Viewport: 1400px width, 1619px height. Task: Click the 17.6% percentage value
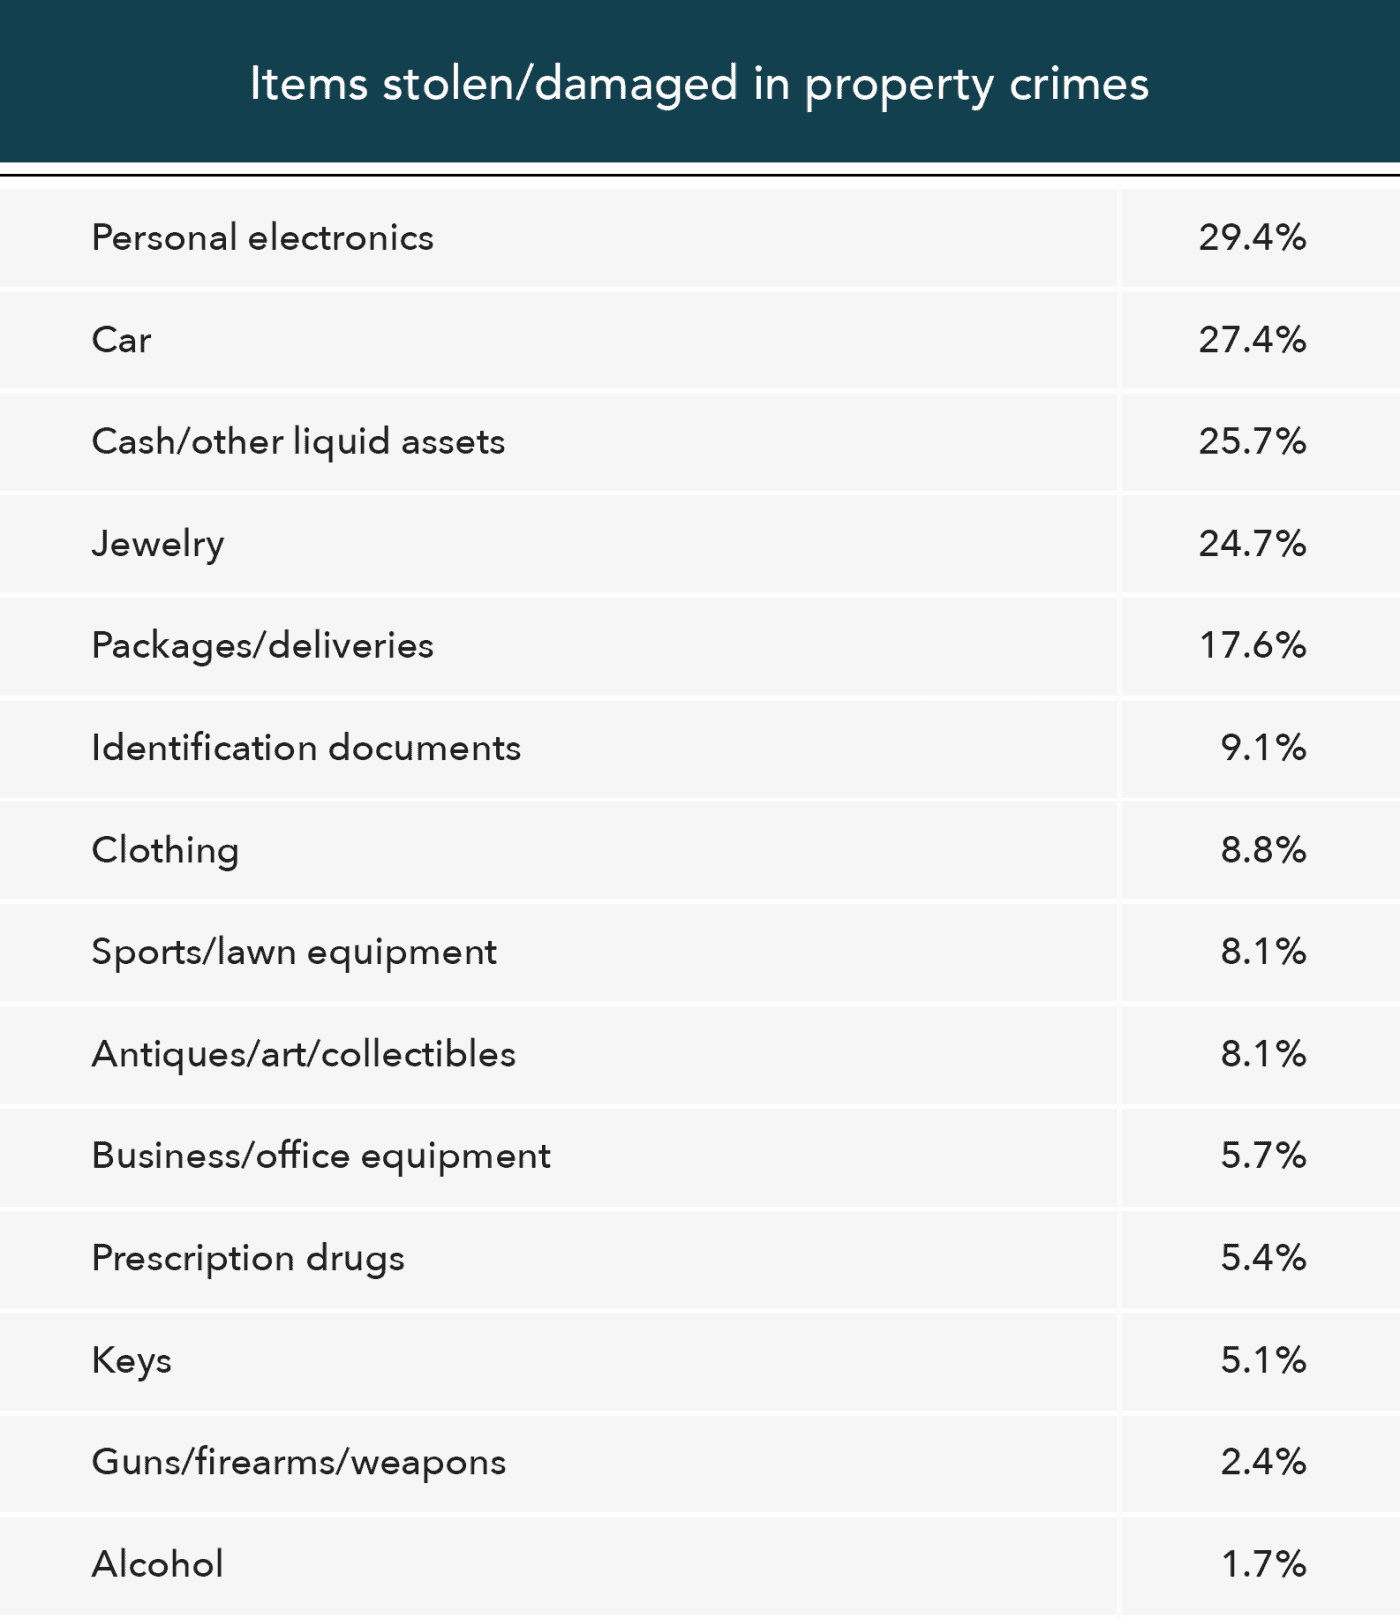(1252, 646)
